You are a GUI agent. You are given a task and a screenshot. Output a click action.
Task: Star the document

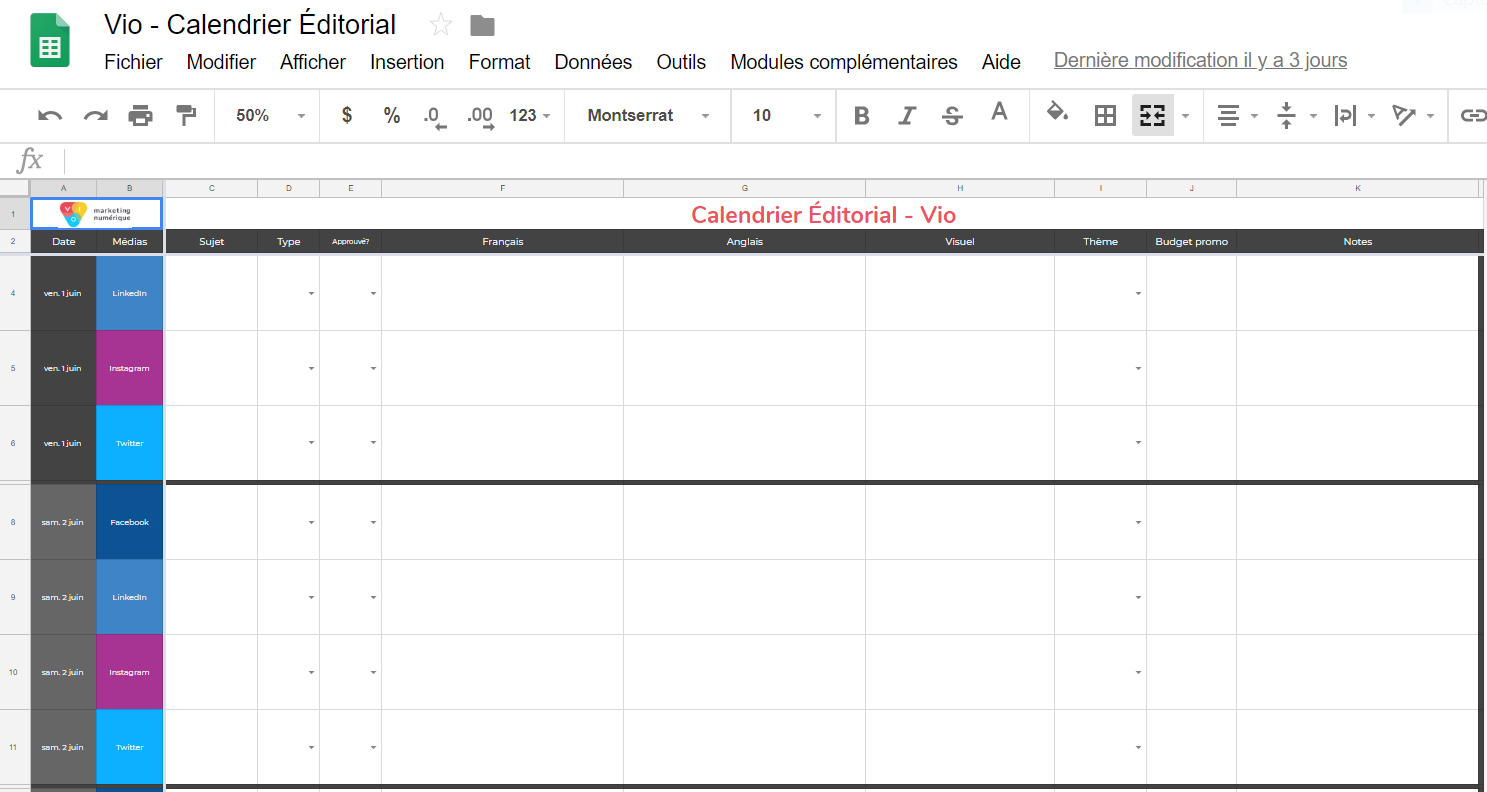pyautogui.click(x=440, y=26)
